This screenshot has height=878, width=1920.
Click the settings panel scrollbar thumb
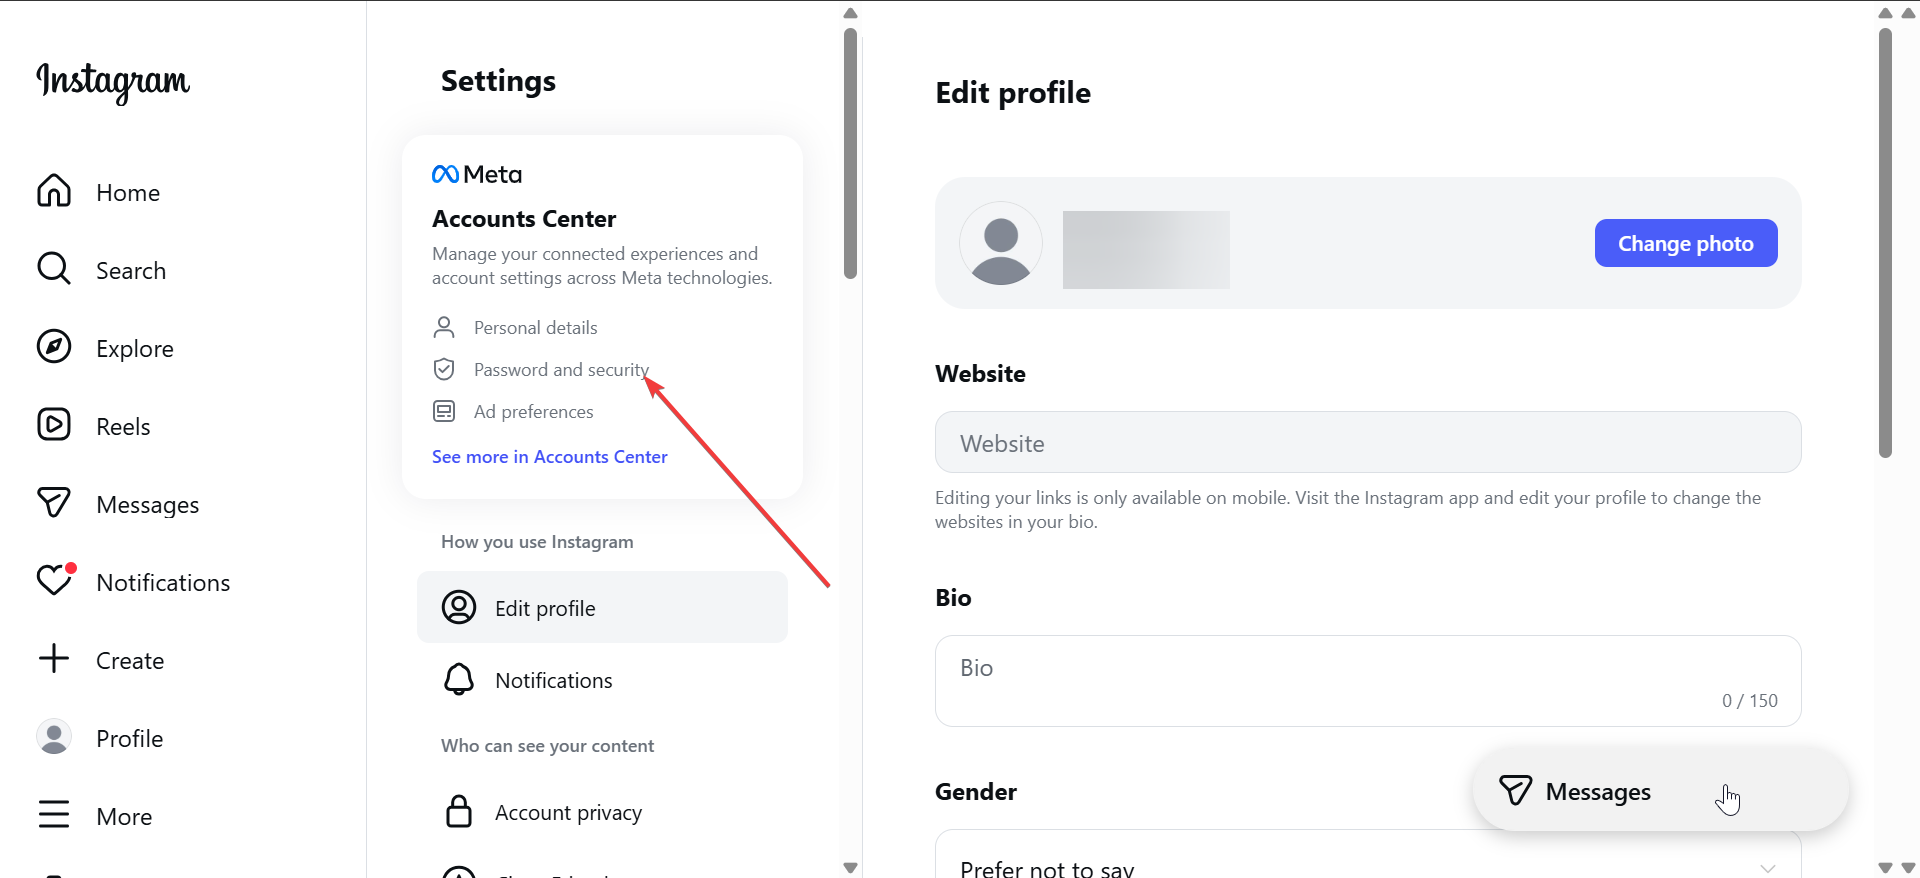[x=850, y=153]
